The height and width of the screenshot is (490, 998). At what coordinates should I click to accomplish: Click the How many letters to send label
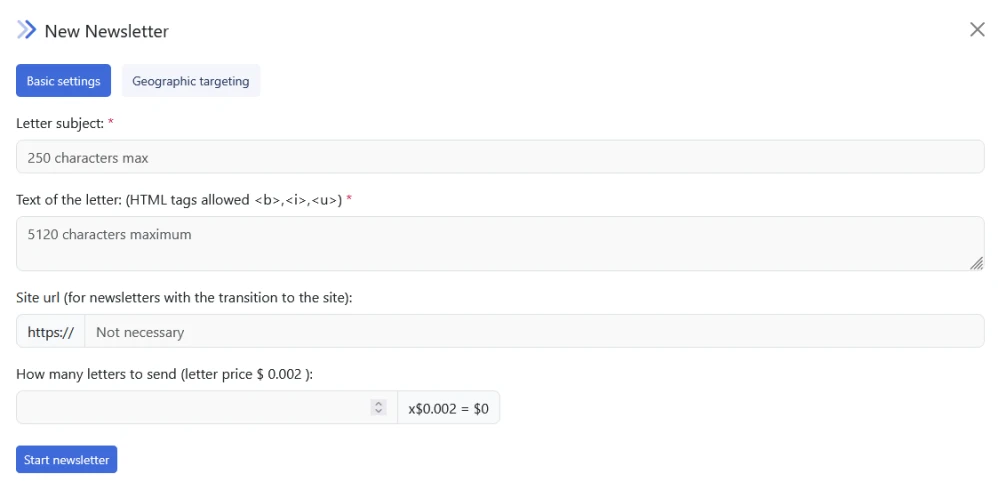click(x=165, y=374)
